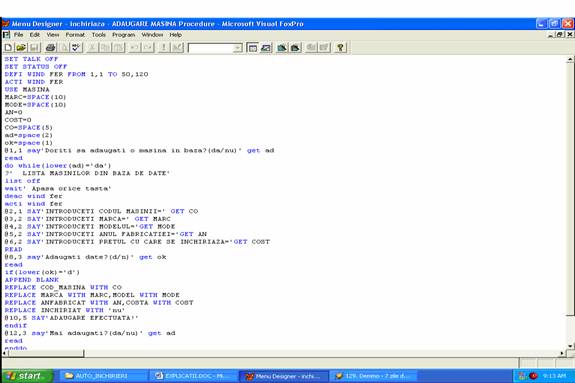Click the Form wizard toolbar icon

pyautogui.click(x=282, y=48)
